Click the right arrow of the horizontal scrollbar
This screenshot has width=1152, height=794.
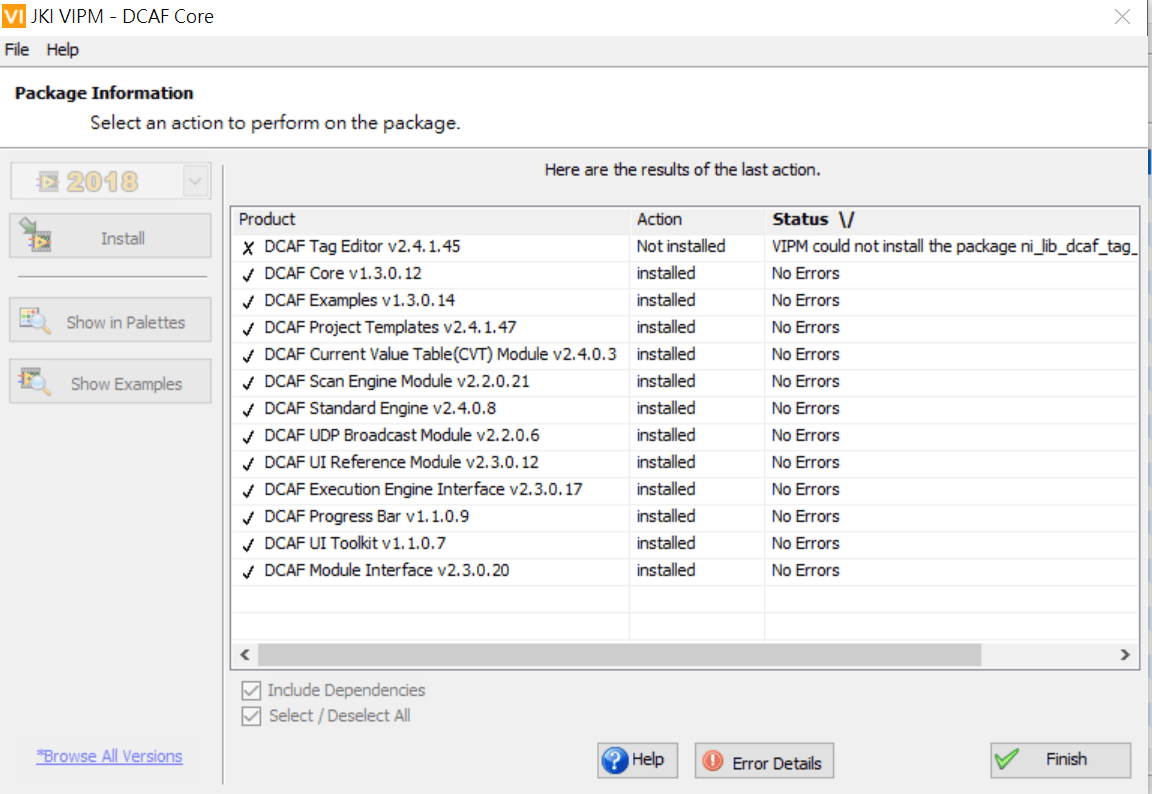coord(1124,654)
